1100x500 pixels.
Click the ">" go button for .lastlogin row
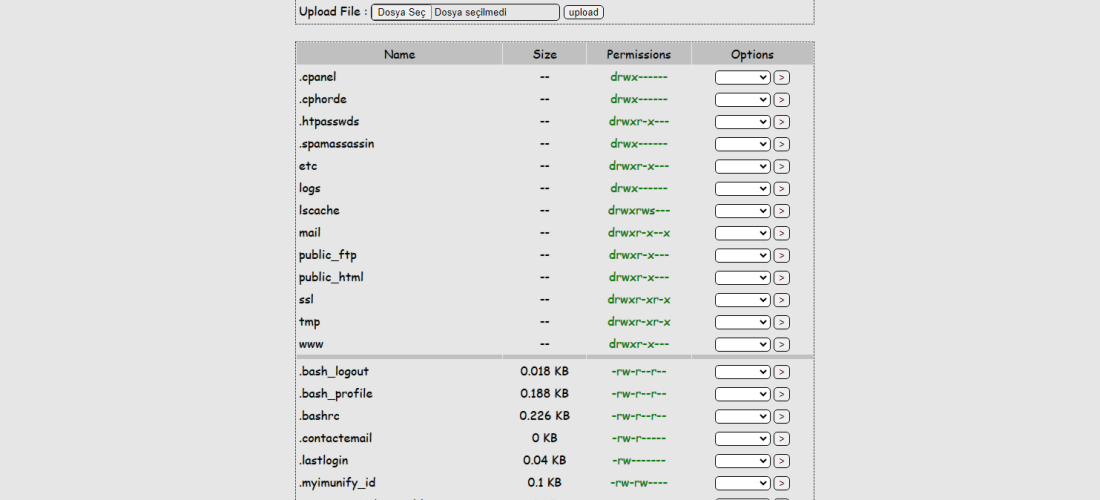pos(782,461)
